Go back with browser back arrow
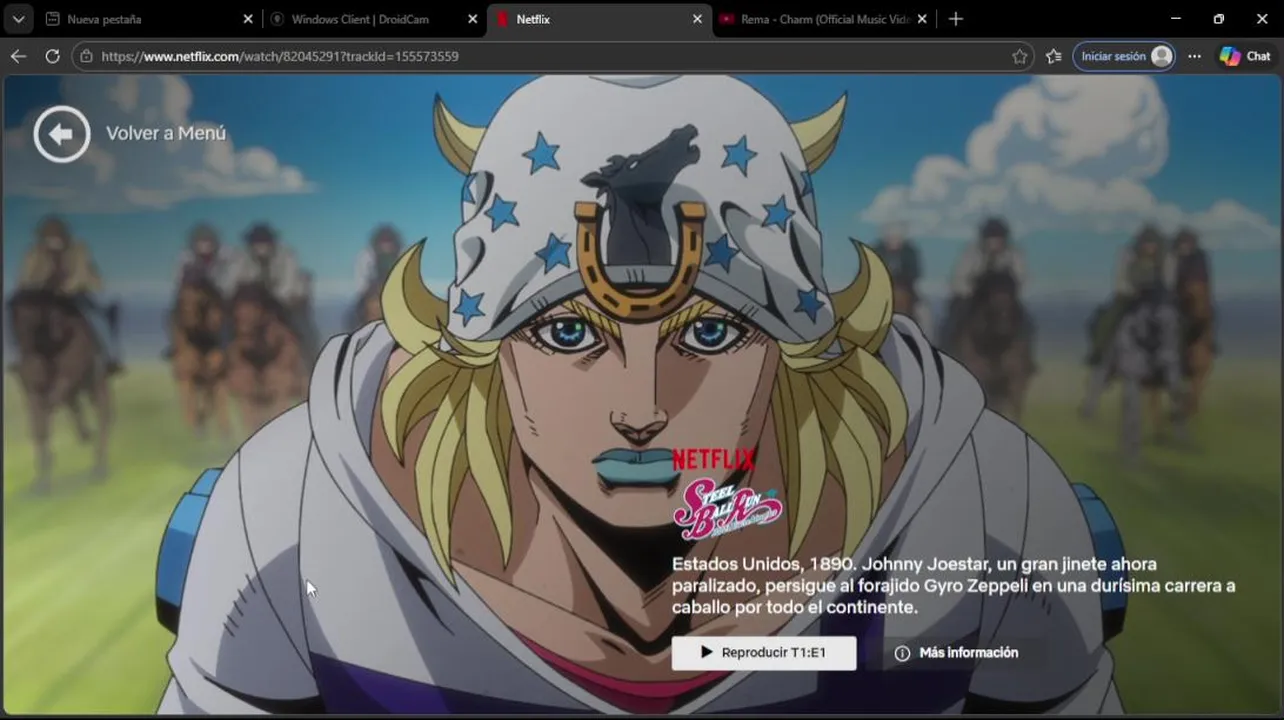 pyautogui.click(x=18, y=57)
